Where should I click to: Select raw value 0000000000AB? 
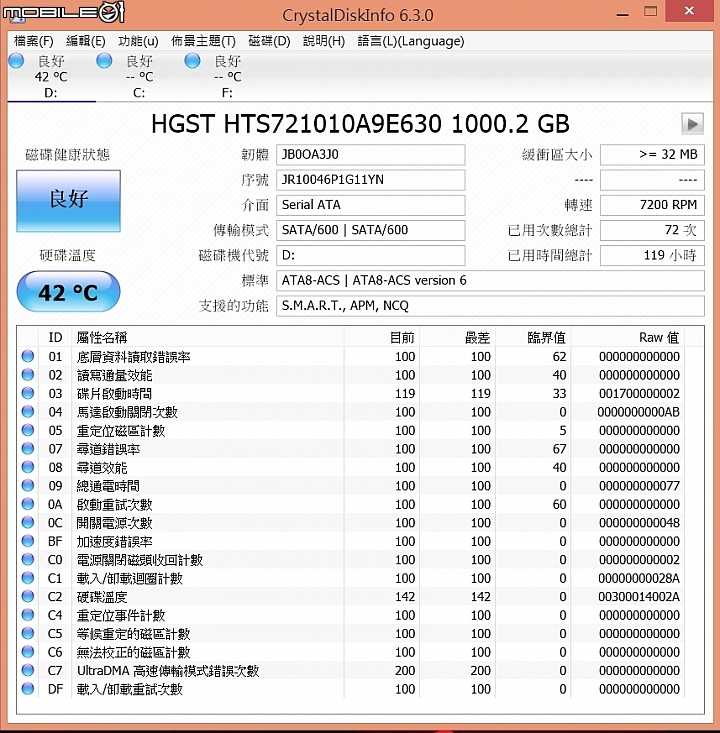(639, 412)
